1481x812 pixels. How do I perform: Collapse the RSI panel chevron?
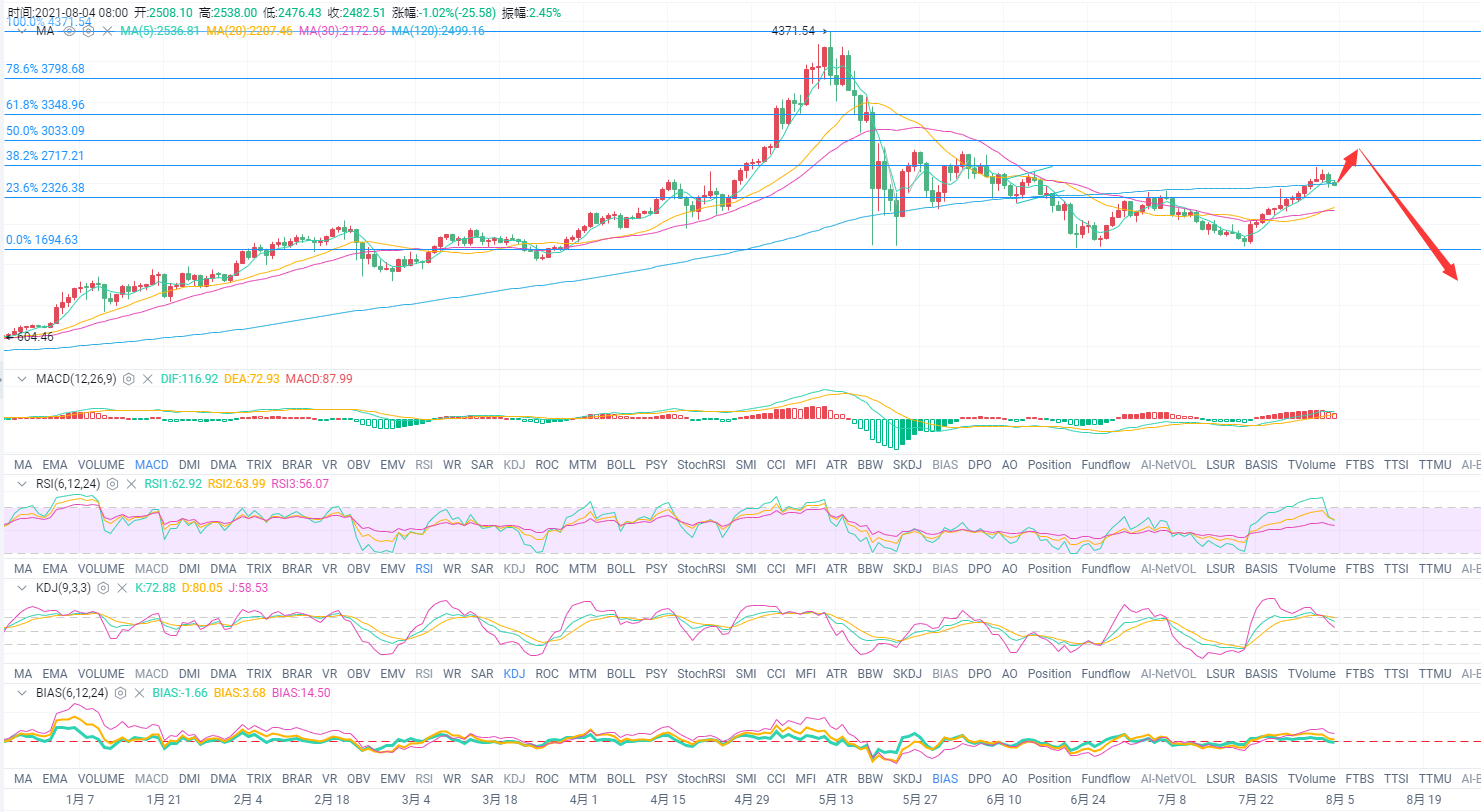pos(22,483)
